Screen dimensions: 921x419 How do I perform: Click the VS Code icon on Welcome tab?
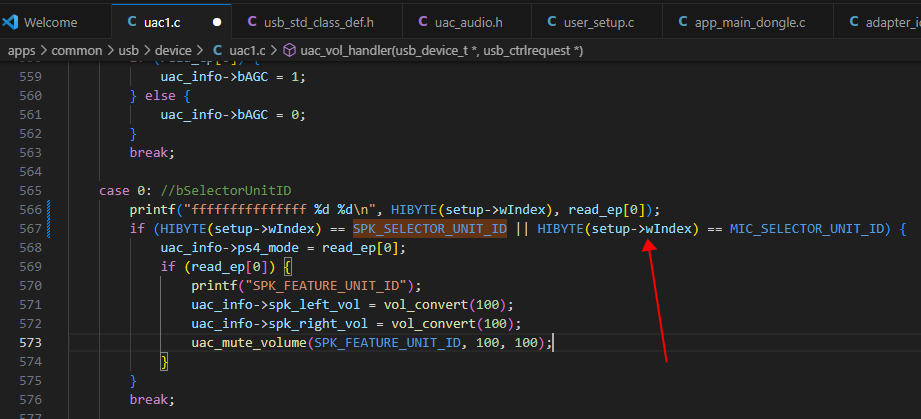[x=11, y=22]
